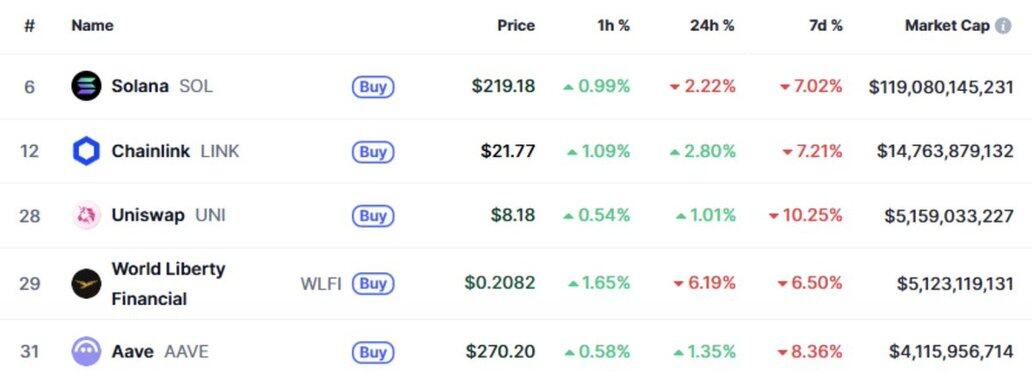
Task: Click Buy button for Aave
Action: (x=373, y=352)
